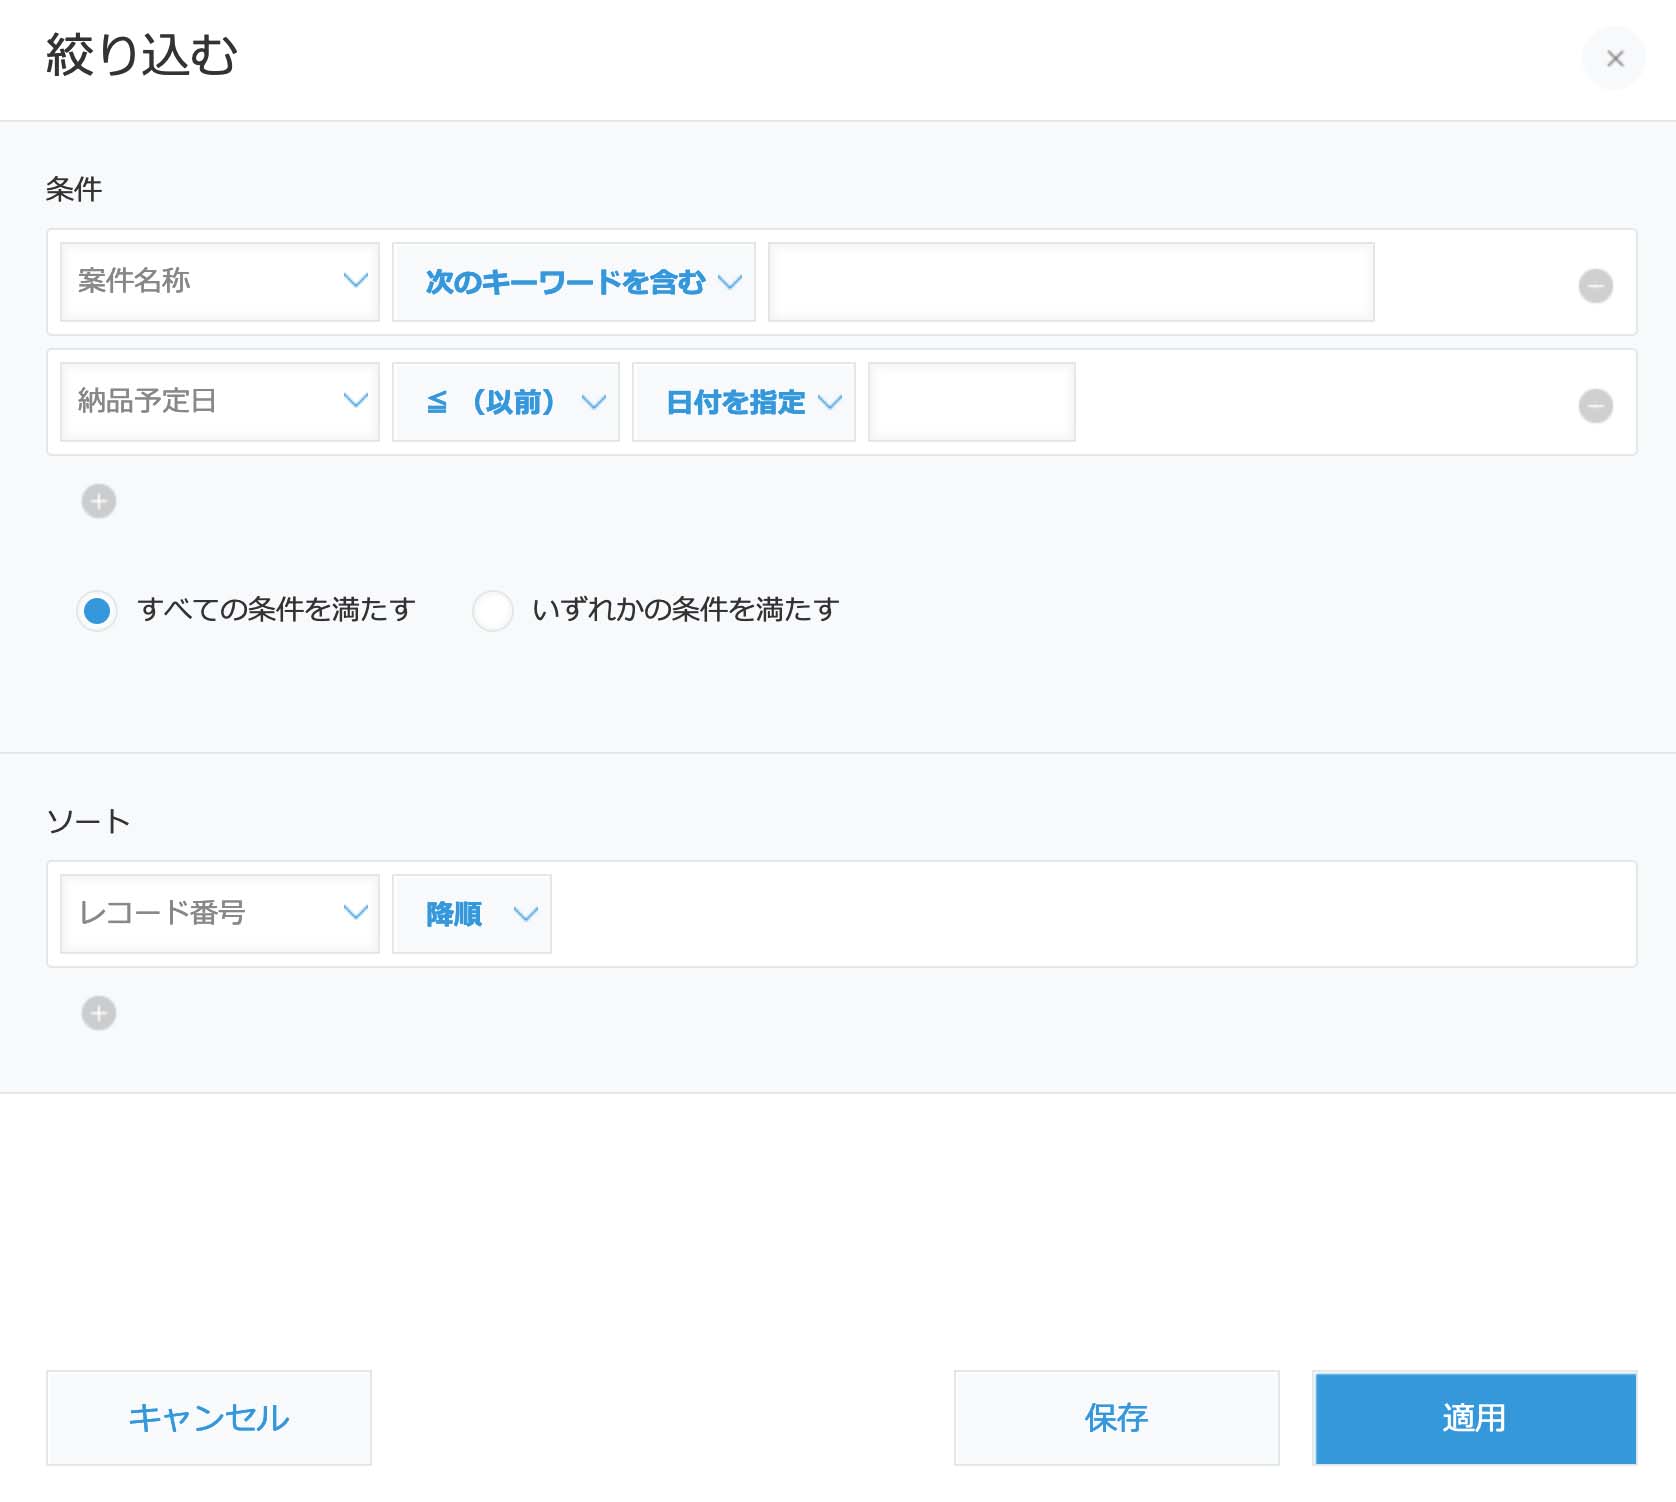Open the レコード番号 sort field dropdown
The height and width of the screenshot is (1502, 1676).
point(220,914)
